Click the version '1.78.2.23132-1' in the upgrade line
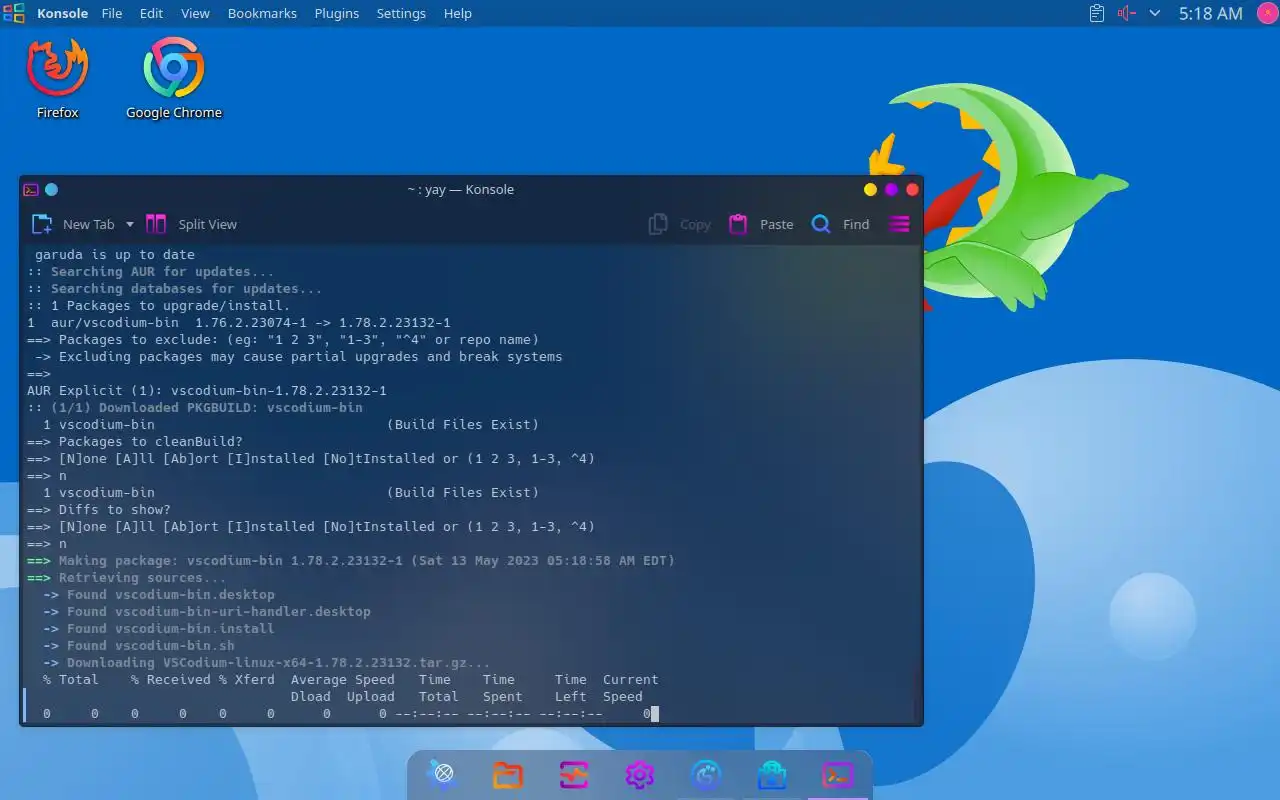The width and height of the screenshot is (1280, 800). click(395, 323)
